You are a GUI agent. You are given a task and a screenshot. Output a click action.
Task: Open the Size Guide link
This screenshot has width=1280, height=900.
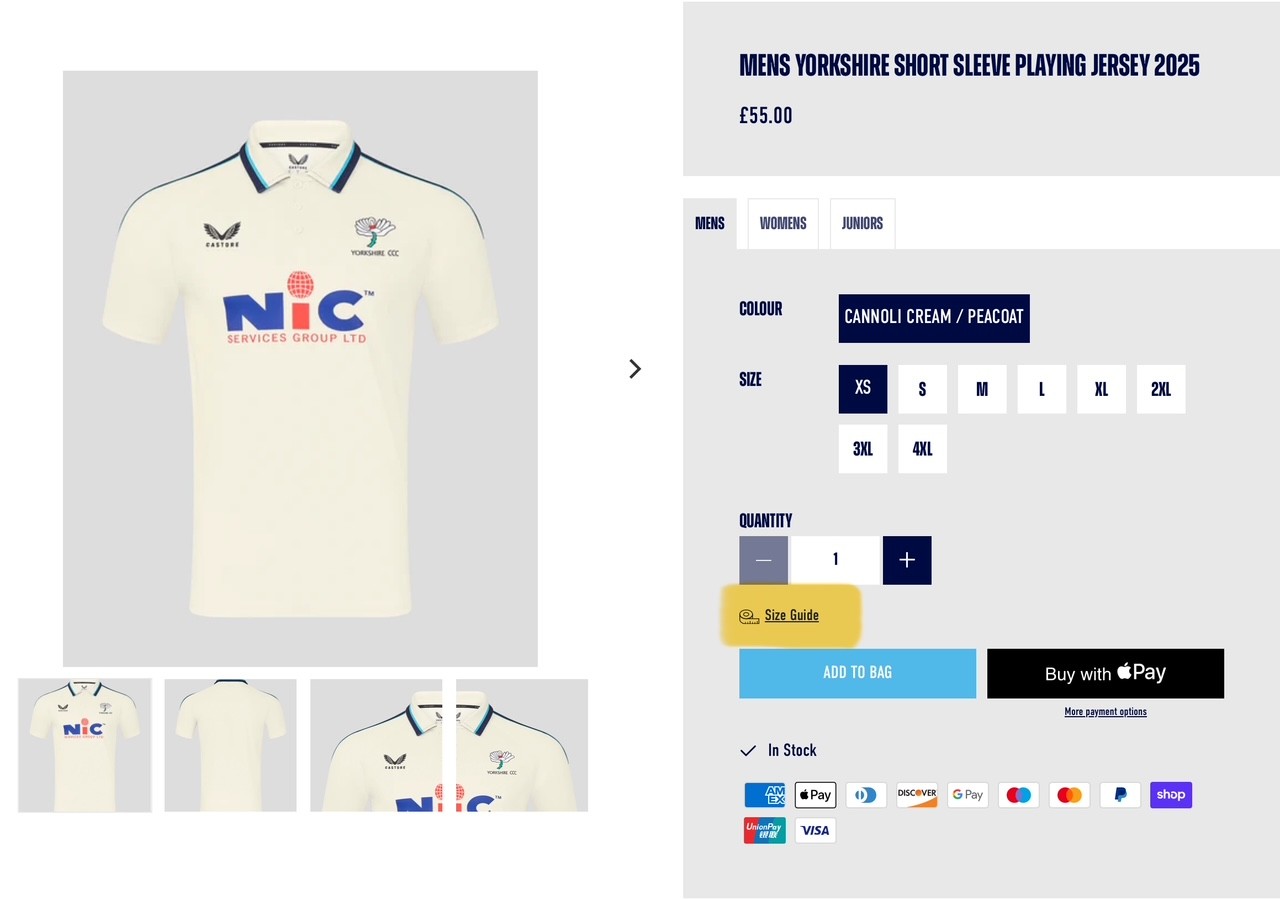[x=791, y=615]
